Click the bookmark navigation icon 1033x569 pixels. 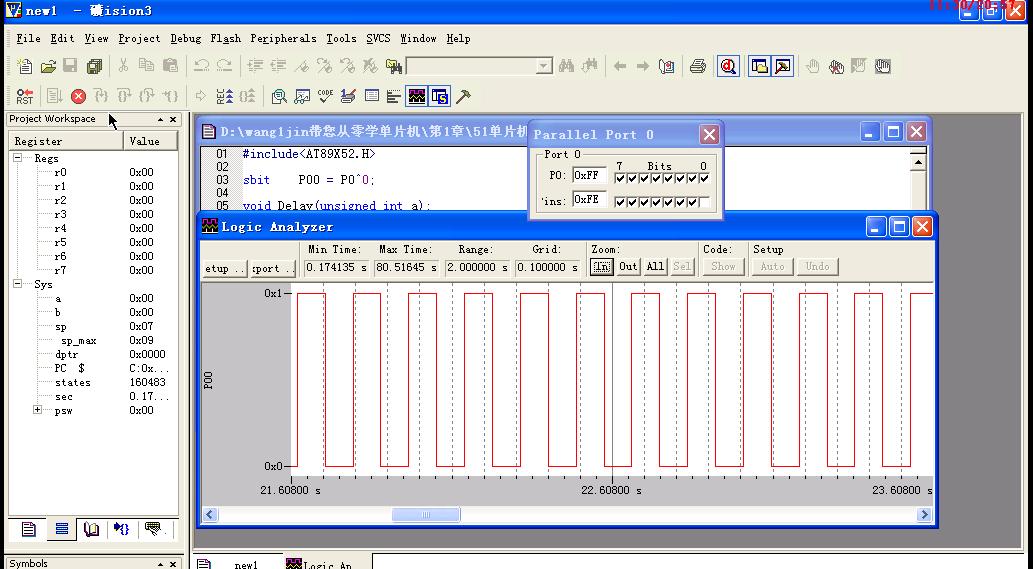[x=667, y=66]
